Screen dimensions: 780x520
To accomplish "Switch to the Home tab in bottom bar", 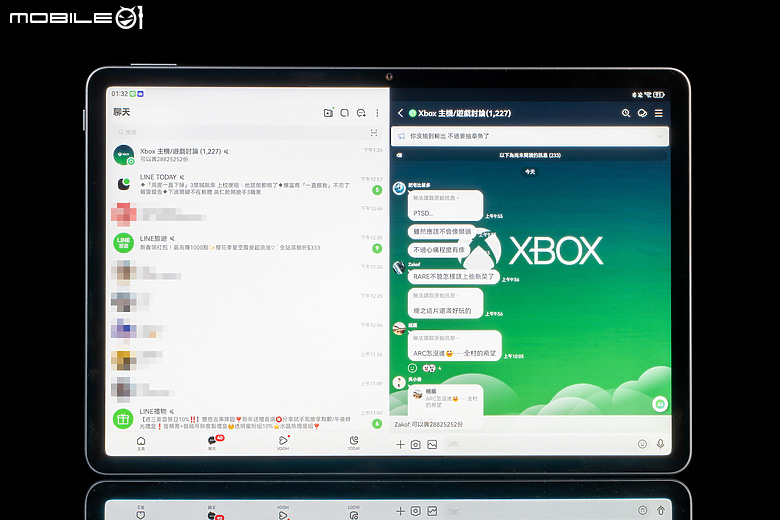I will (141, 443).
